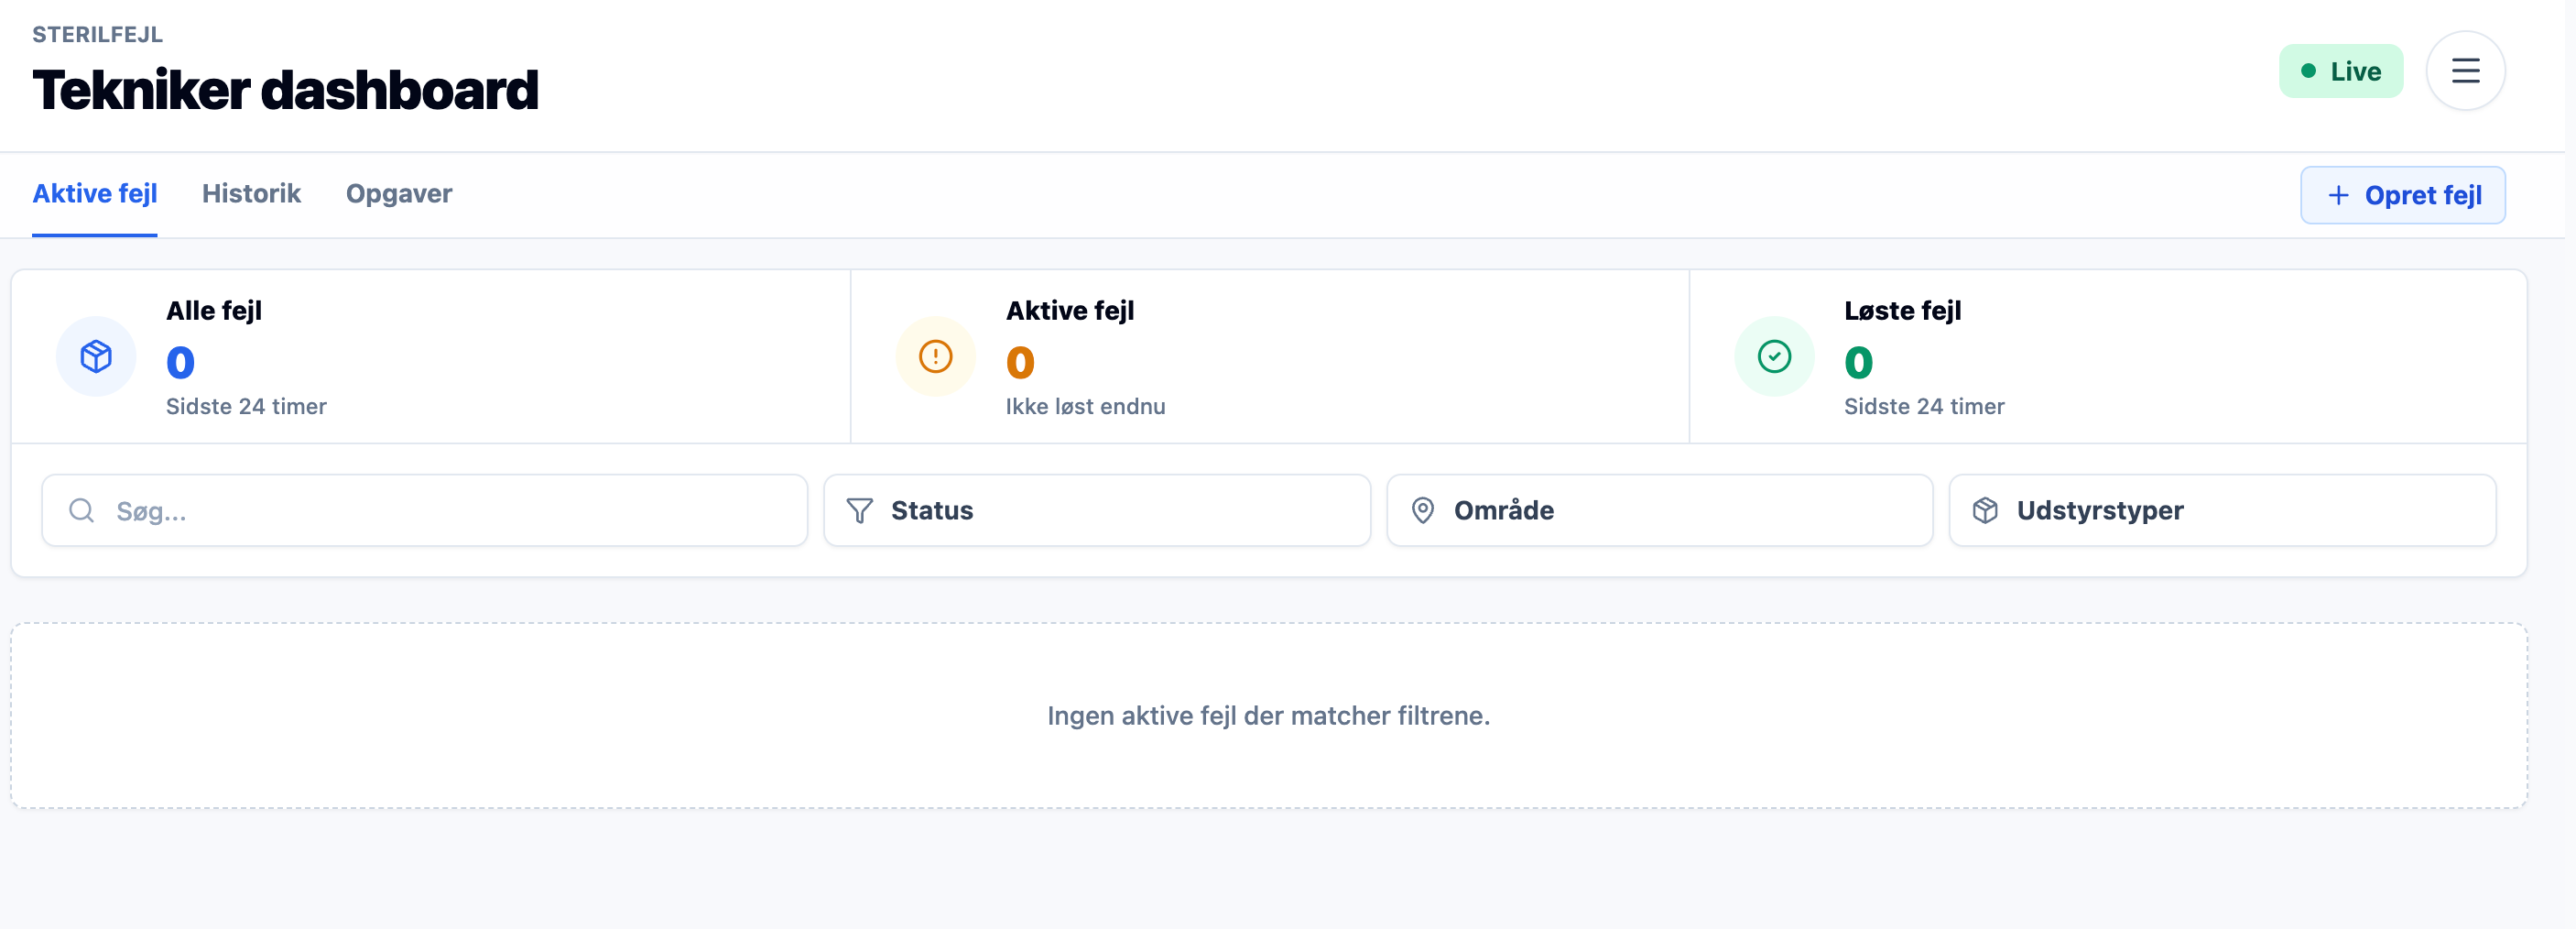Open the Status filter dropdown
Image resolution: width=2576 pixels, height=929 pixels.
coord(1097,510)
